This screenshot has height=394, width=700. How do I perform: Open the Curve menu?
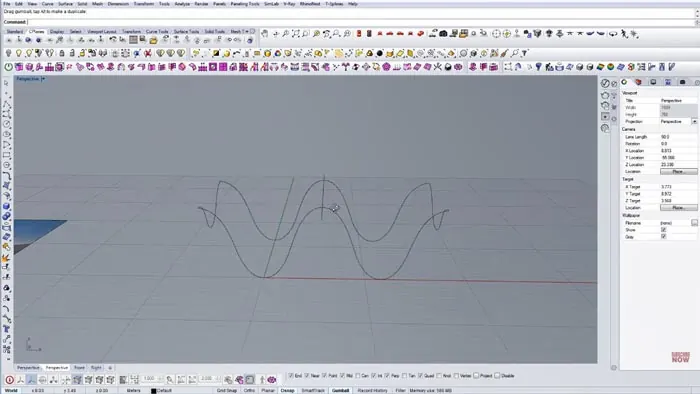47,4
